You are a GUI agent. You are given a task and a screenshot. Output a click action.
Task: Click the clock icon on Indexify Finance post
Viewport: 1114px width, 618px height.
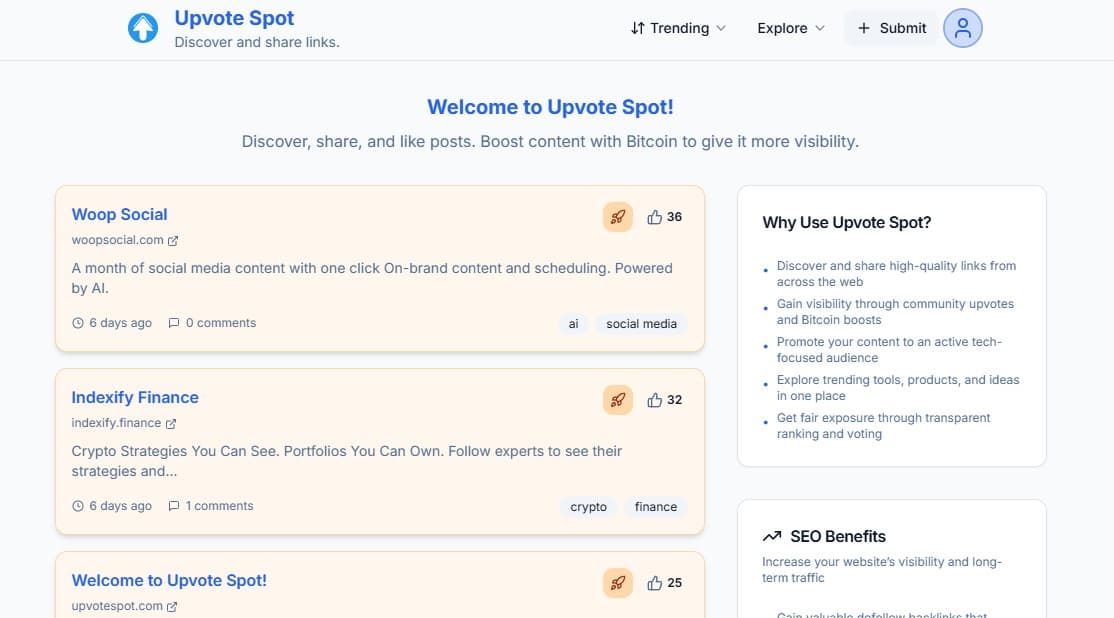pyautogui.click(x=77, y=506)
